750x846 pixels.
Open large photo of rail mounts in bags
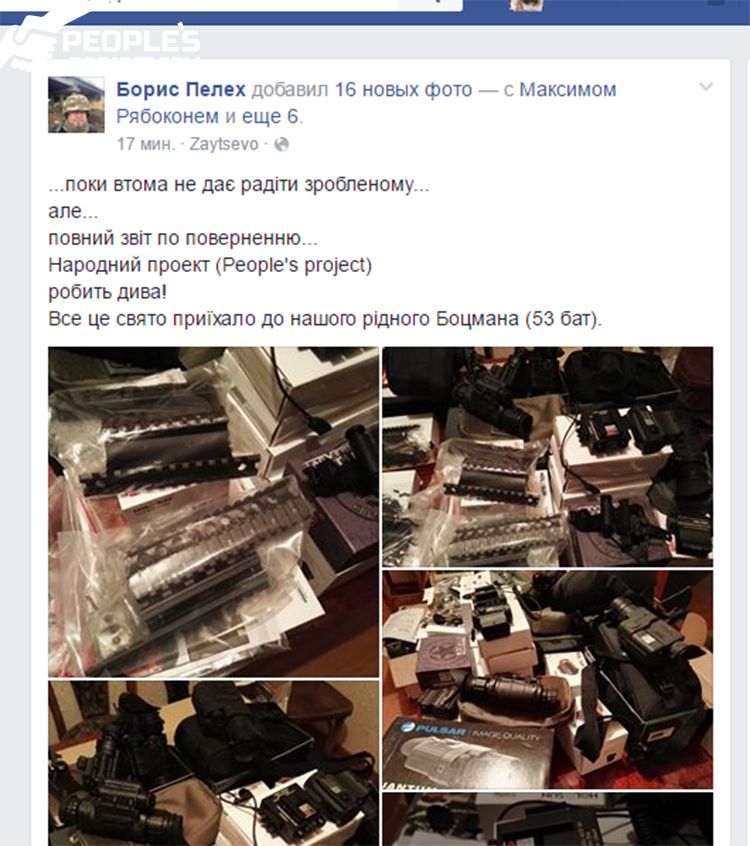pos(213,511)
